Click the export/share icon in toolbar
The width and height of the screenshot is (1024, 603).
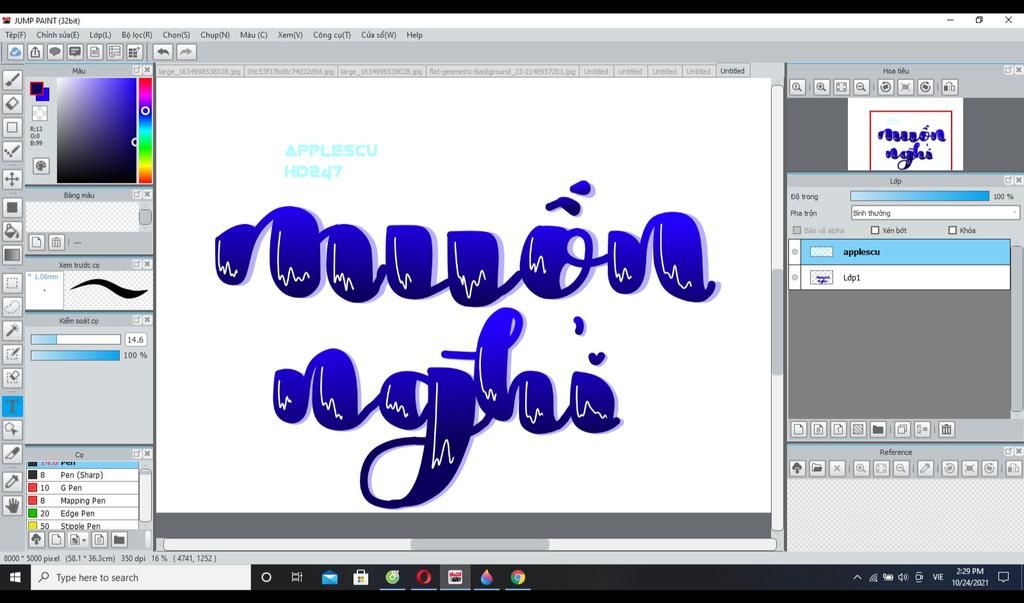click(35, 52)
